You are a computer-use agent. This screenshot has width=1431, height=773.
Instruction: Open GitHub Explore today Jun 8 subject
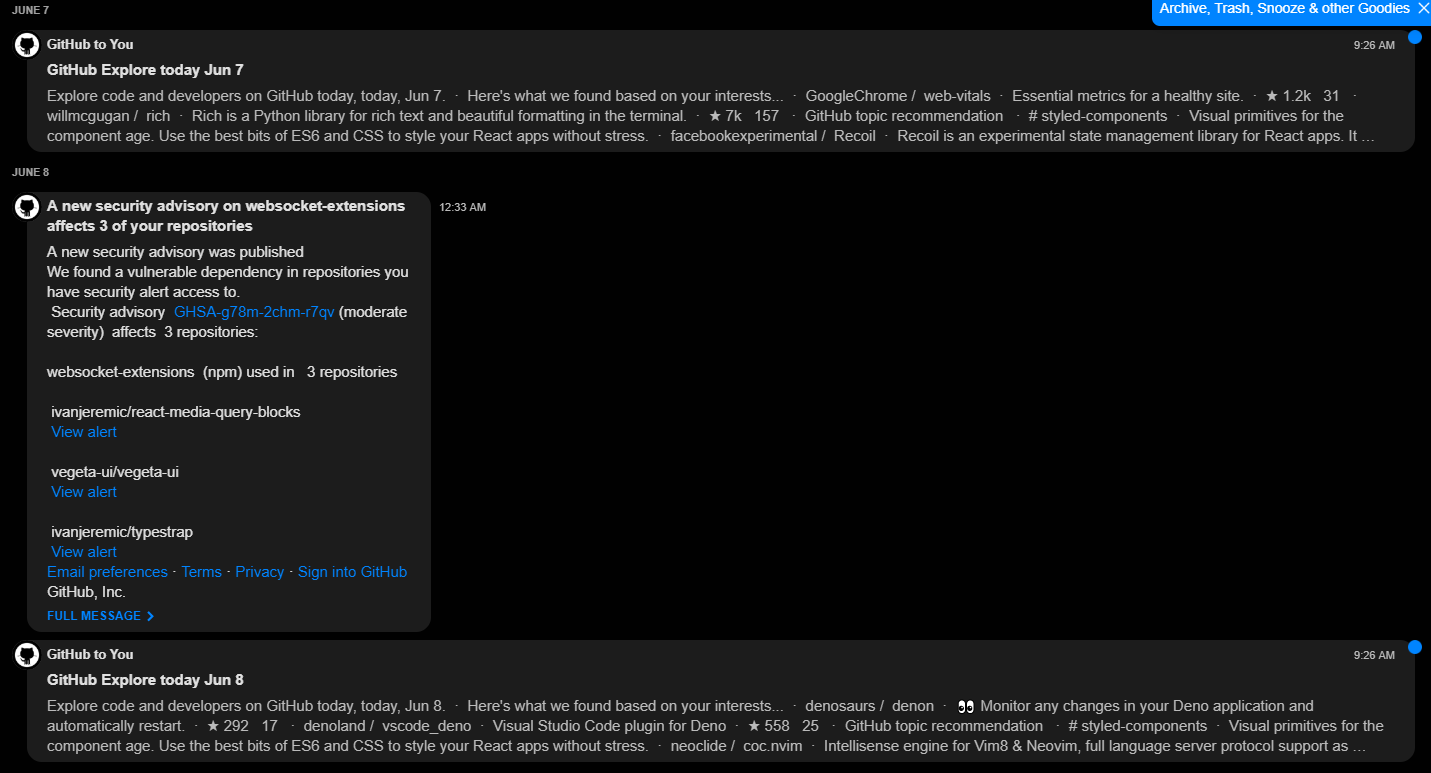(x=145, y=680)
